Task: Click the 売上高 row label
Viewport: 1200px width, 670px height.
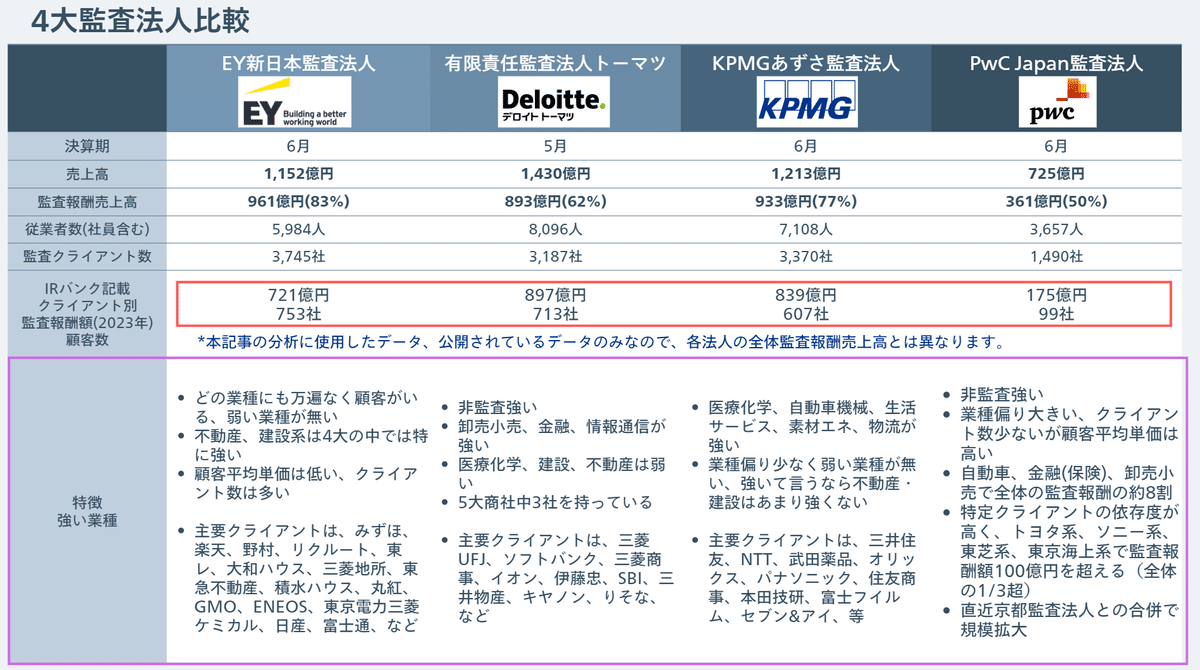Action: 85,173
